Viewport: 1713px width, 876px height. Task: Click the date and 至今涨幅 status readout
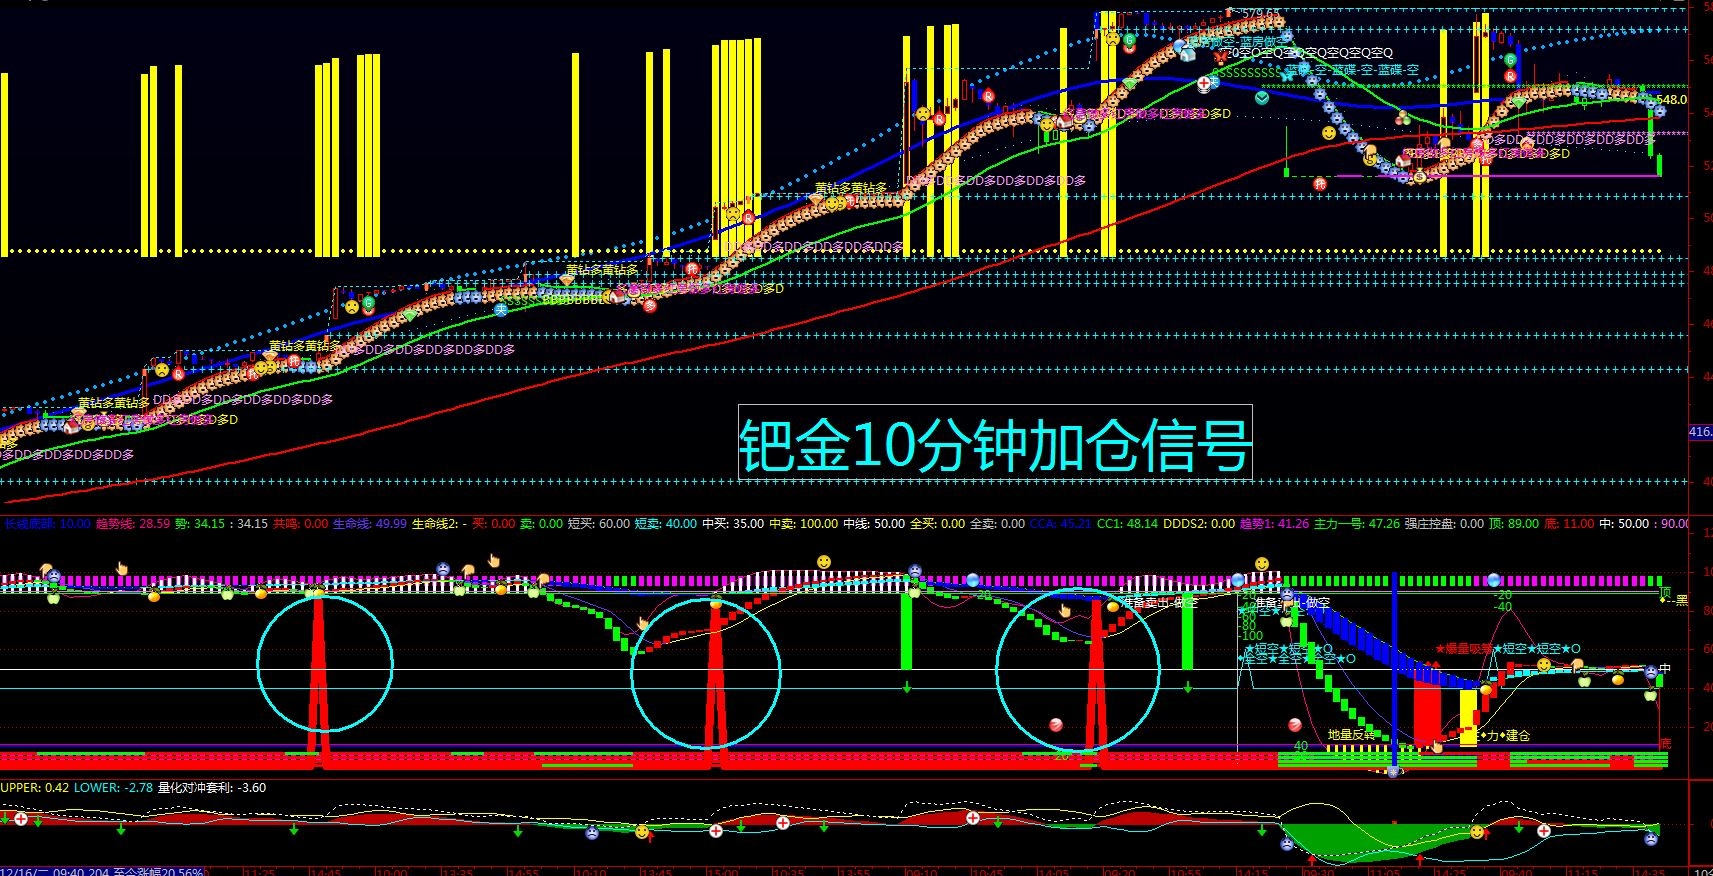tap(102, 872)
